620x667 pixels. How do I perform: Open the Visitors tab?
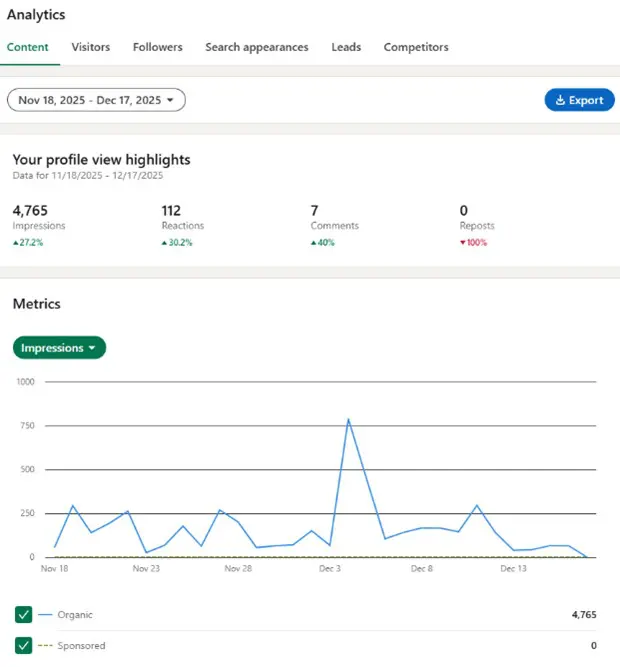(x=91, y=47)
